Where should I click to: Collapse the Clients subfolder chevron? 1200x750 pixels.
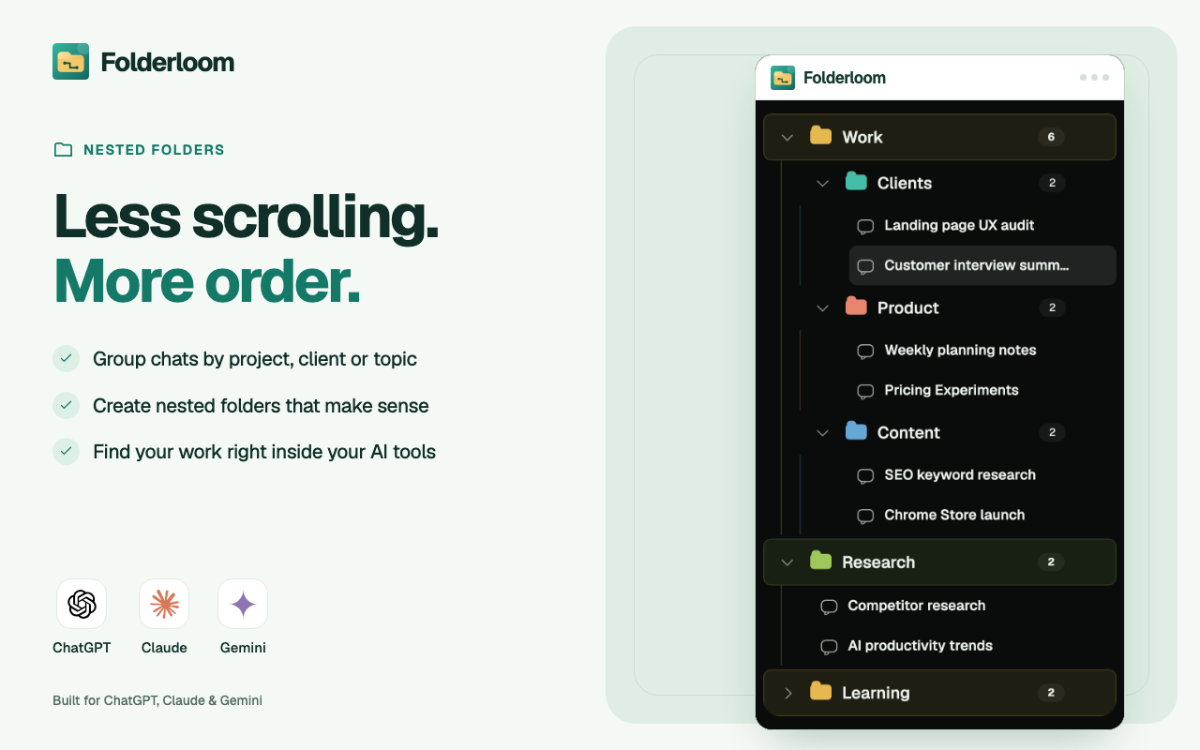[823, 183]
